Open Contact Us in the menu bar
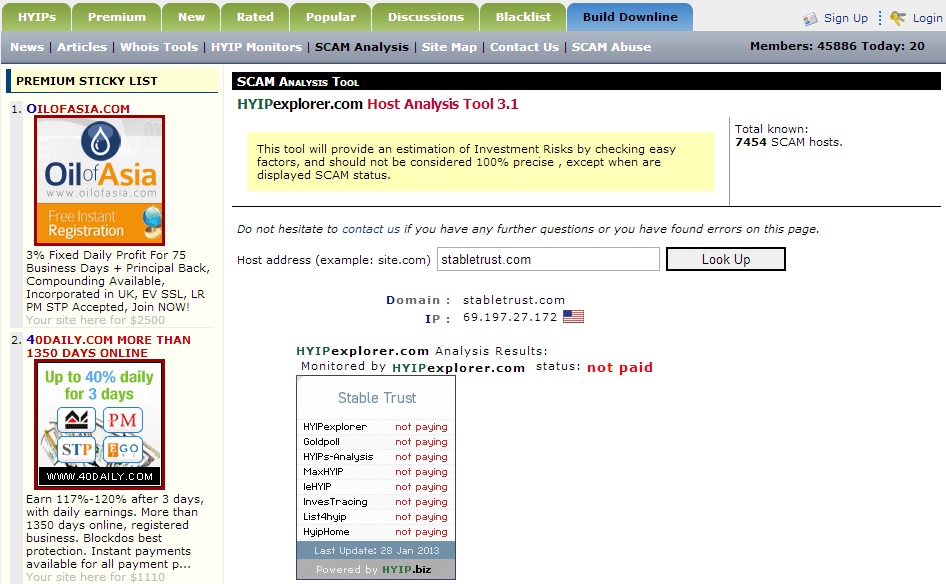Screen dimensions: 946x584 524,47
